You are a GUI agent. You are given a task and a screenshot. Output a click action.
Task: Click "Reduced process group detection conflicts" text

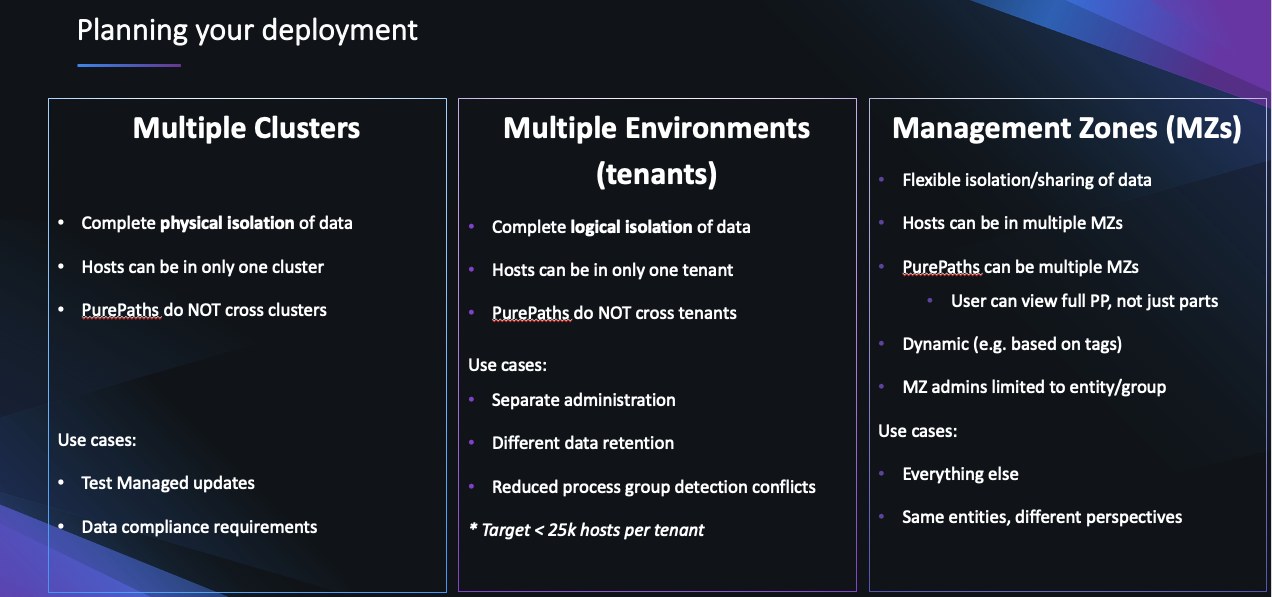pos(653,487)
